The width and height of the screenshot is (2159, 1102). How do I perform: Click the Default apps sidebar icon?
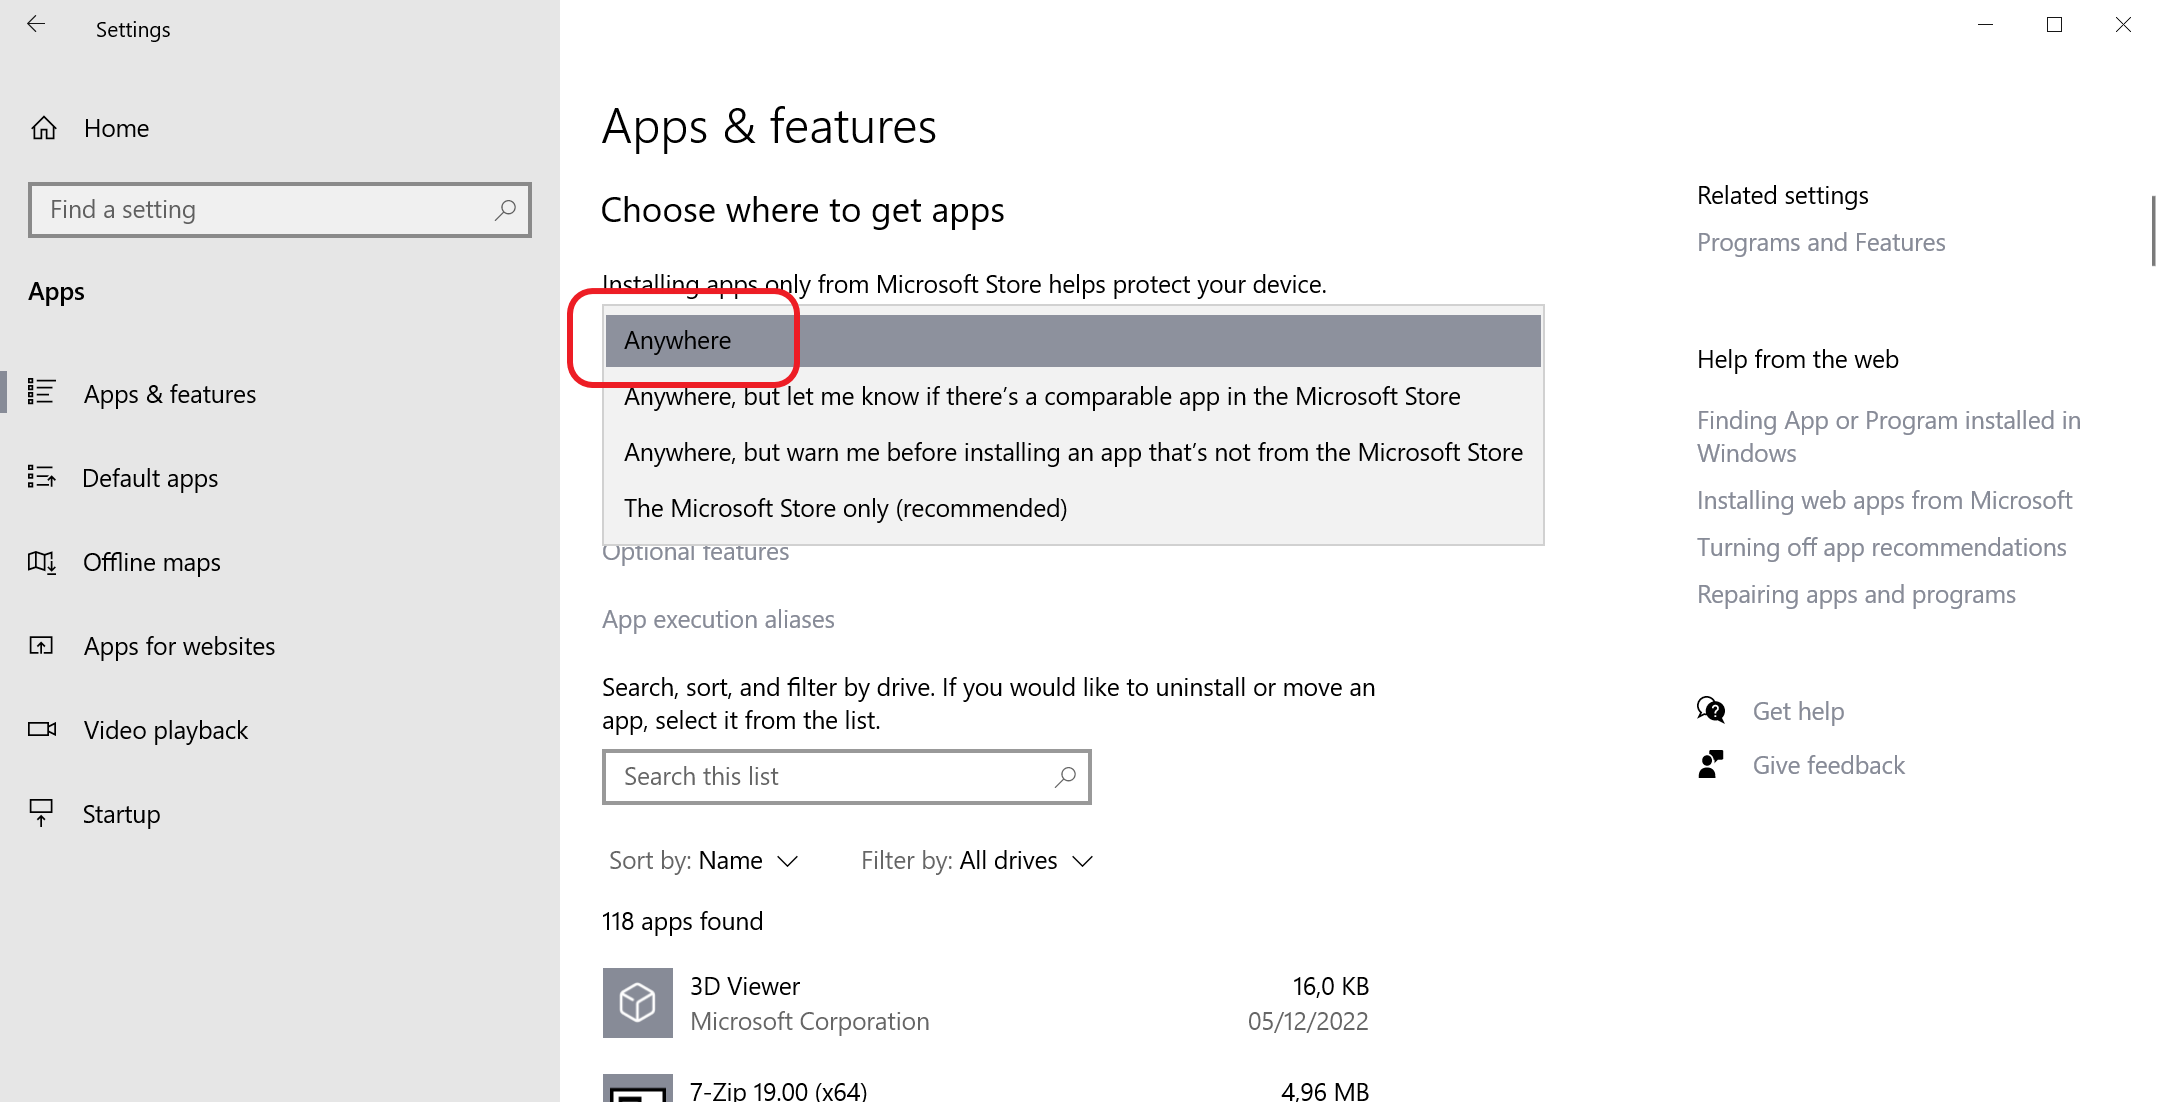coord(44,477)
